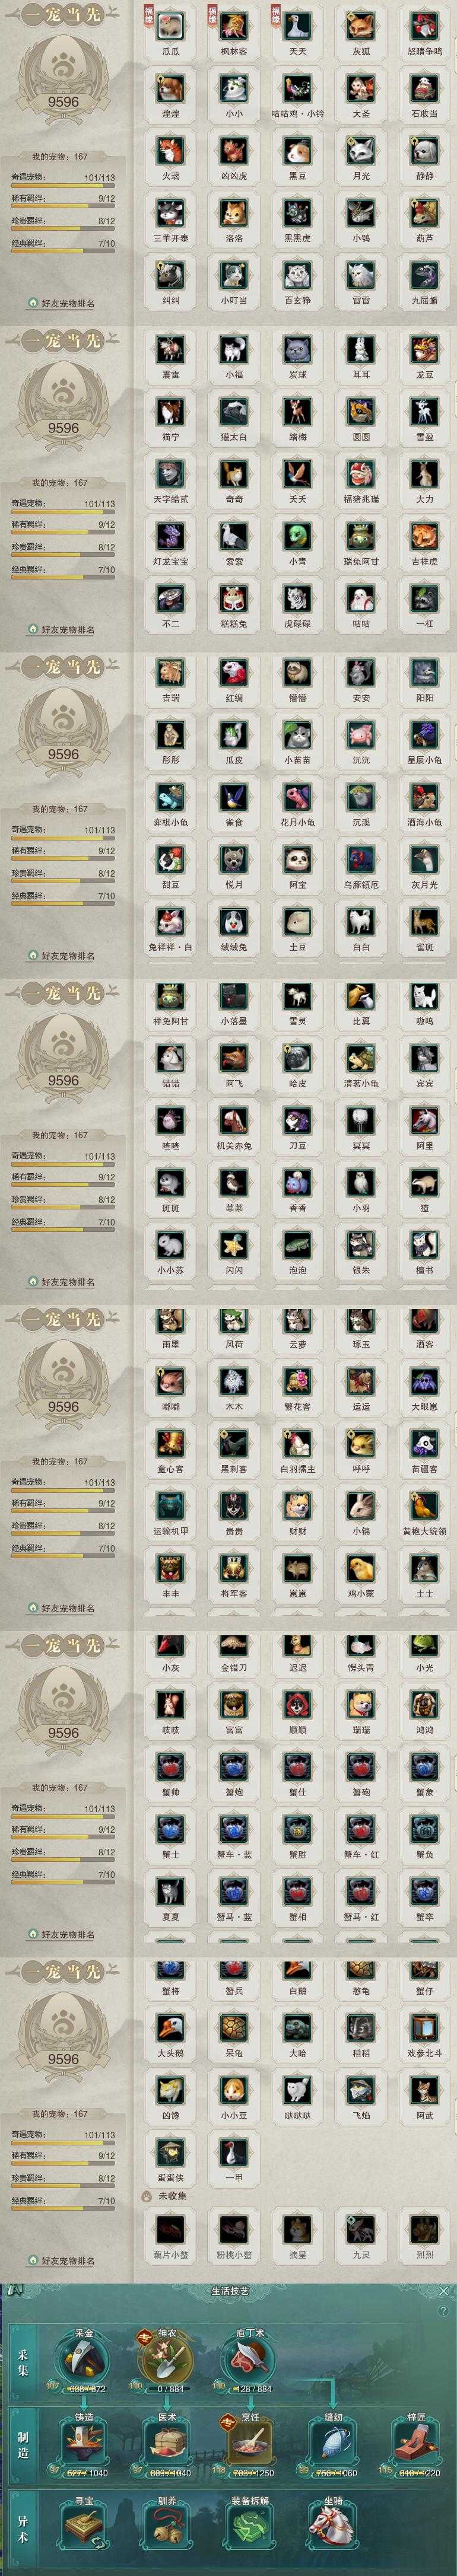Choose the 枫林客 pet portrait

(234, 23)
